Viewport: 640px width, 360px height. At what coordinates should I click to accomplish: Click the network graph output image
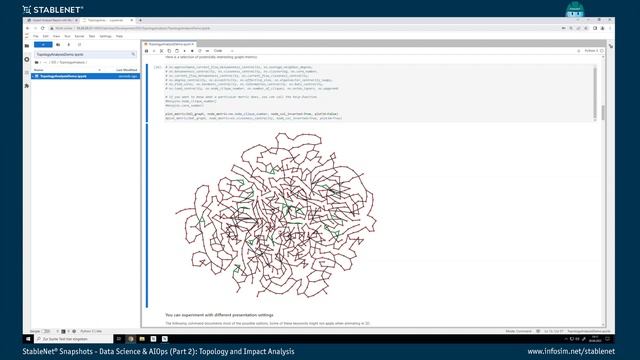tap(276, 215)
